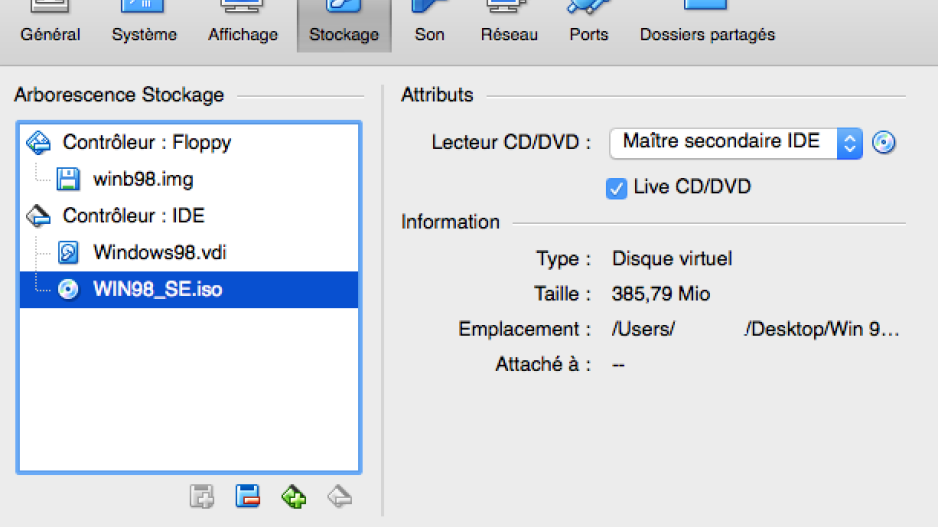
Task: Click the Emplacement path text
Action: point(755,329)
